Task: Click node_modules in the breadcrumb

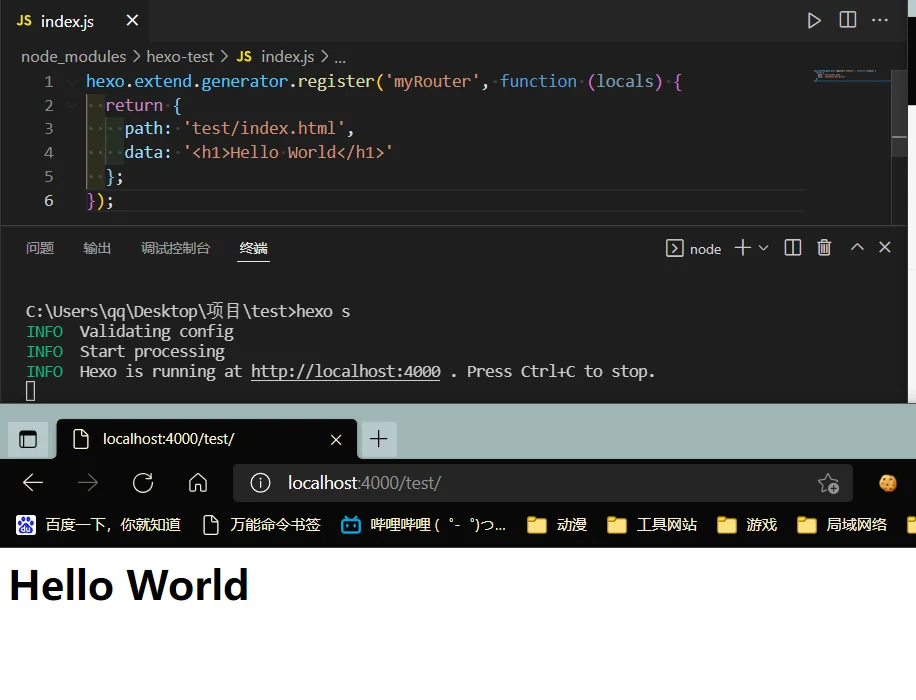Action: (x=74, y=57)
